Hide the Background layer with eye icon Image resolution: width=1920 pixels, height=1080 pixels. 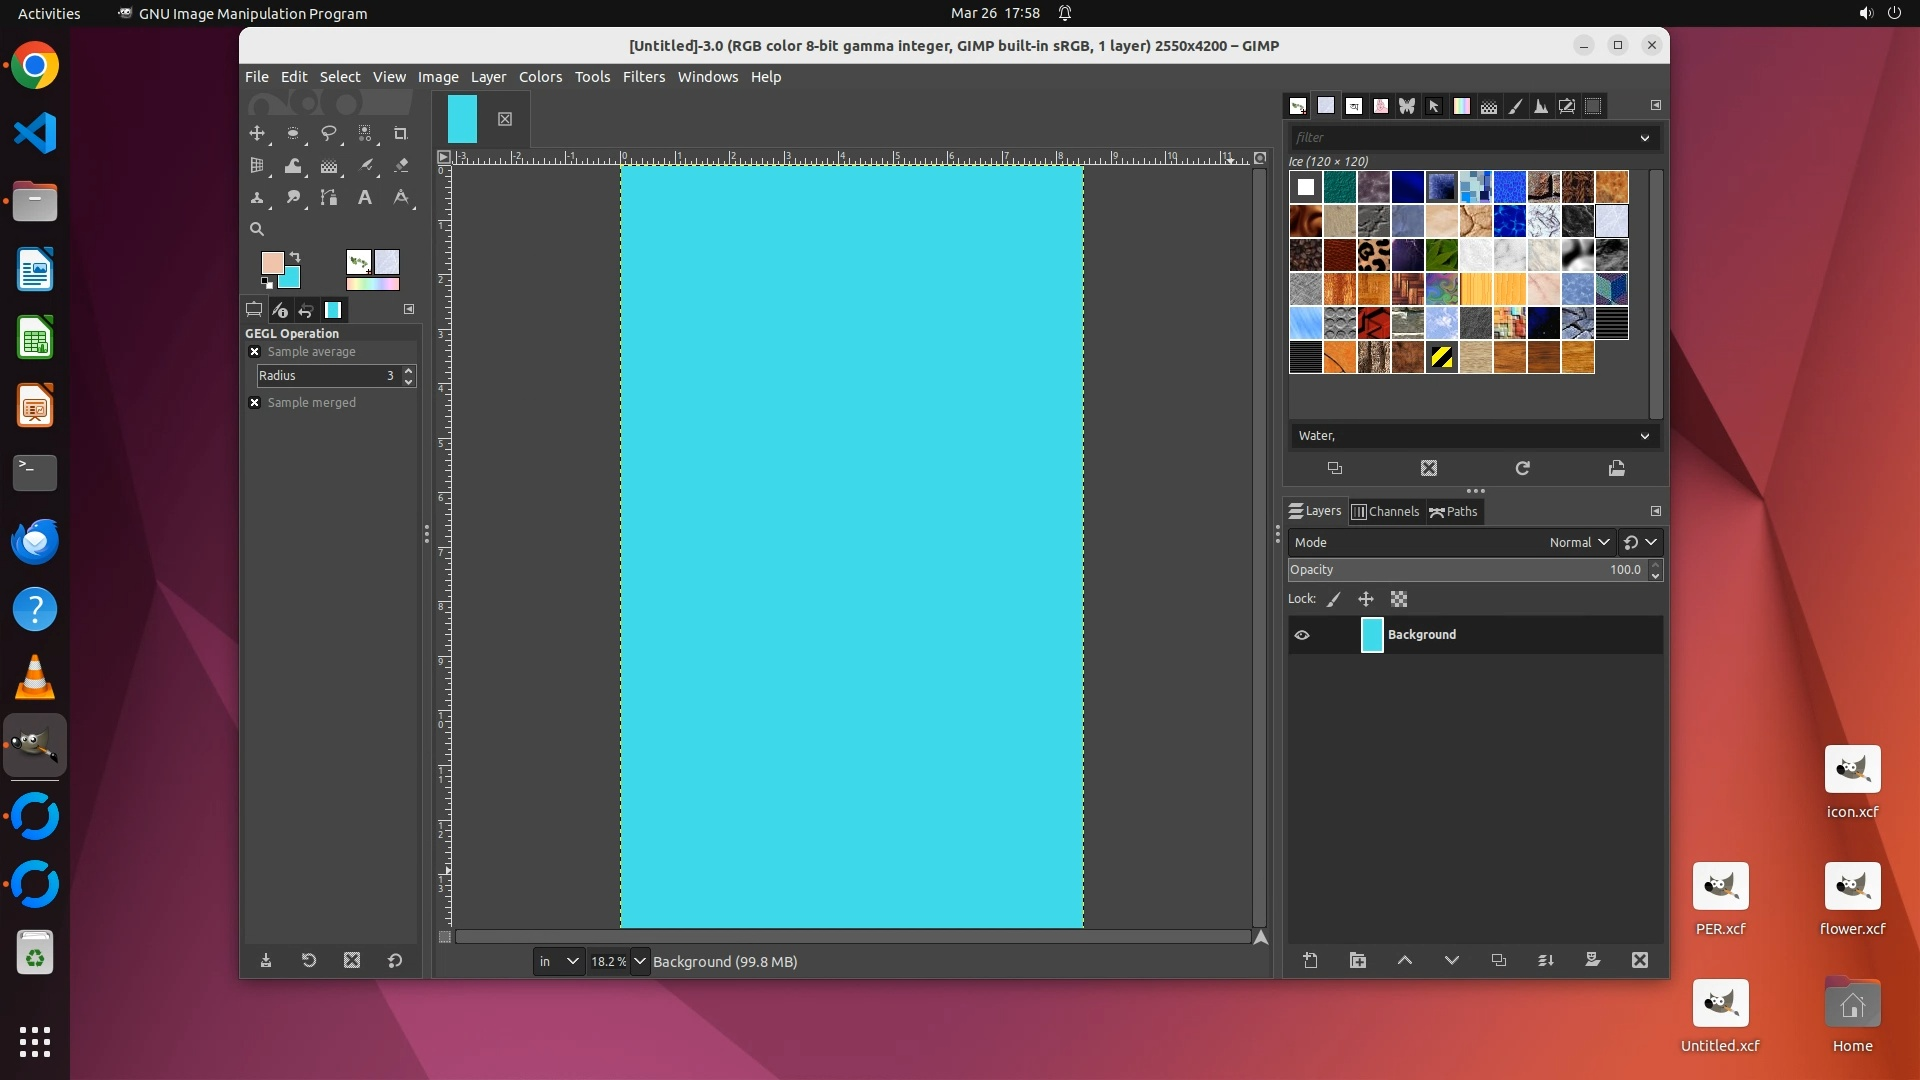point(1302,635)
